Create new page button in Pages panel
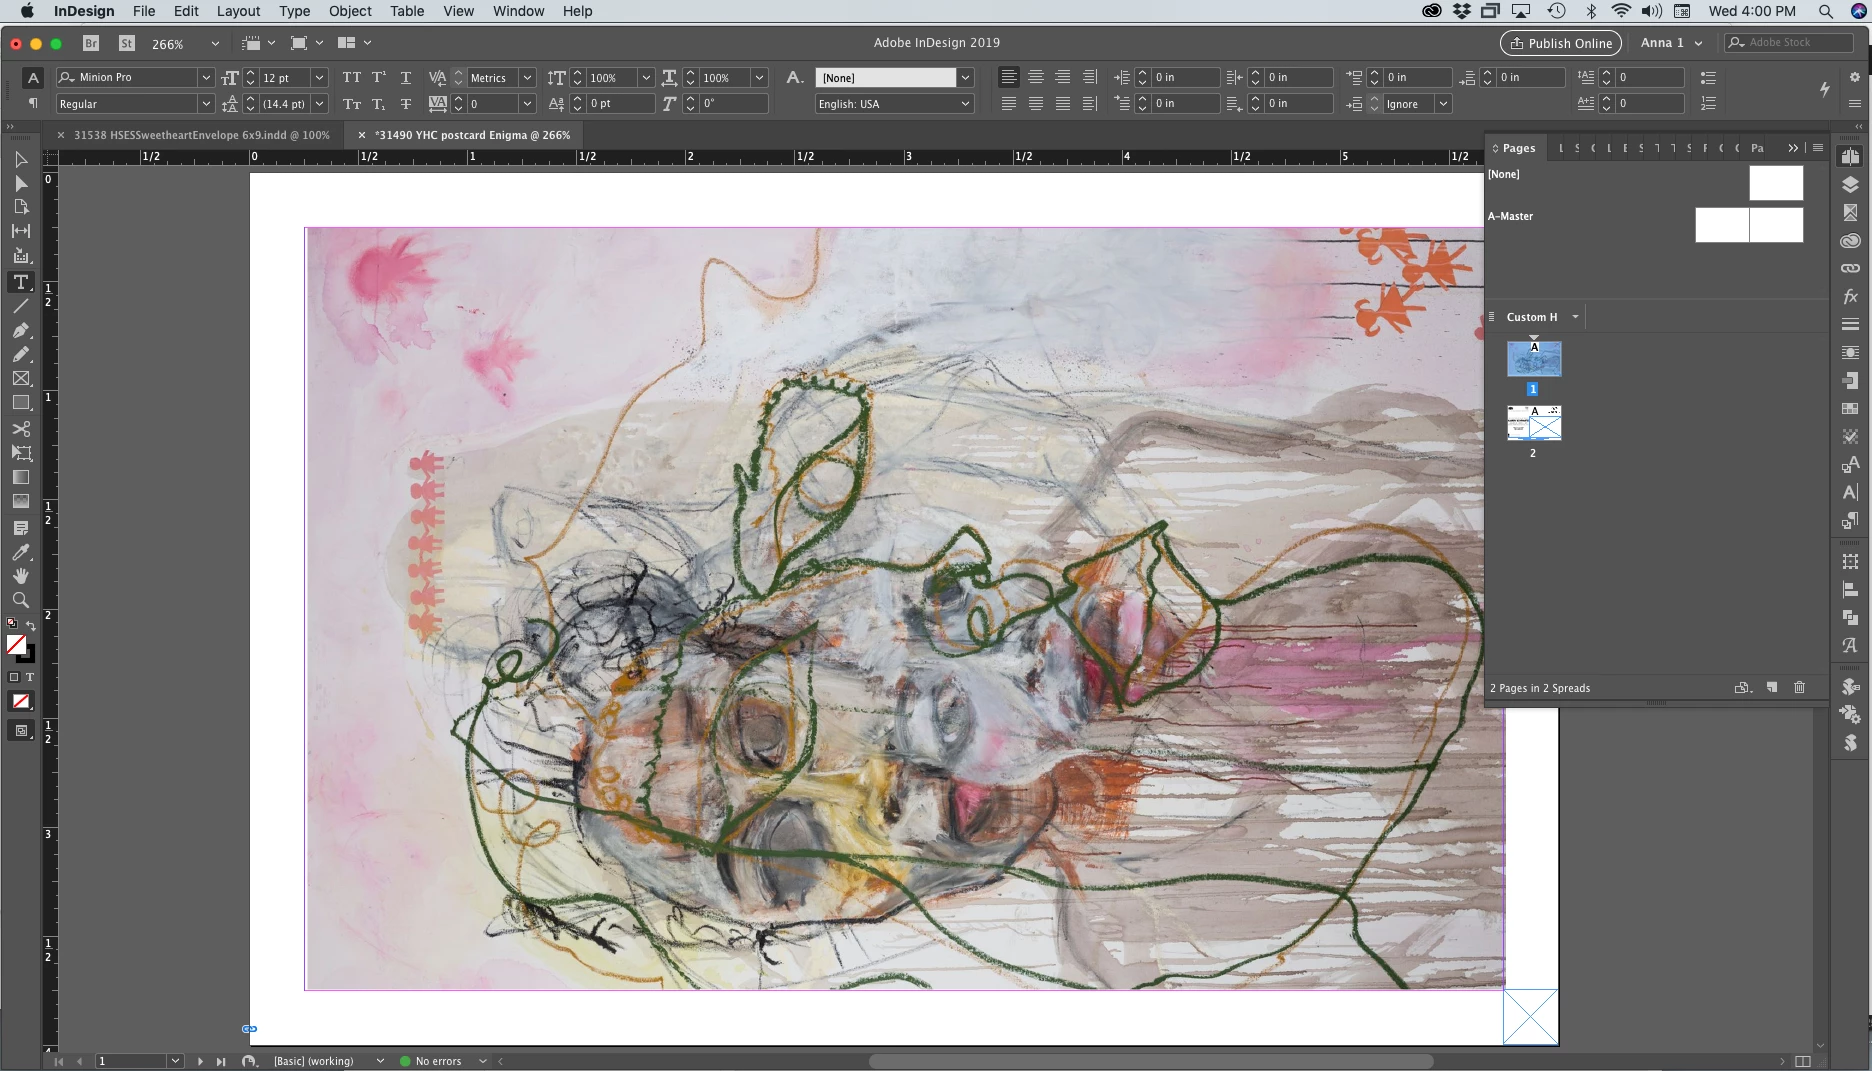Image resolution: width=1872 pixels, height=1071 pixels. 1771,688
